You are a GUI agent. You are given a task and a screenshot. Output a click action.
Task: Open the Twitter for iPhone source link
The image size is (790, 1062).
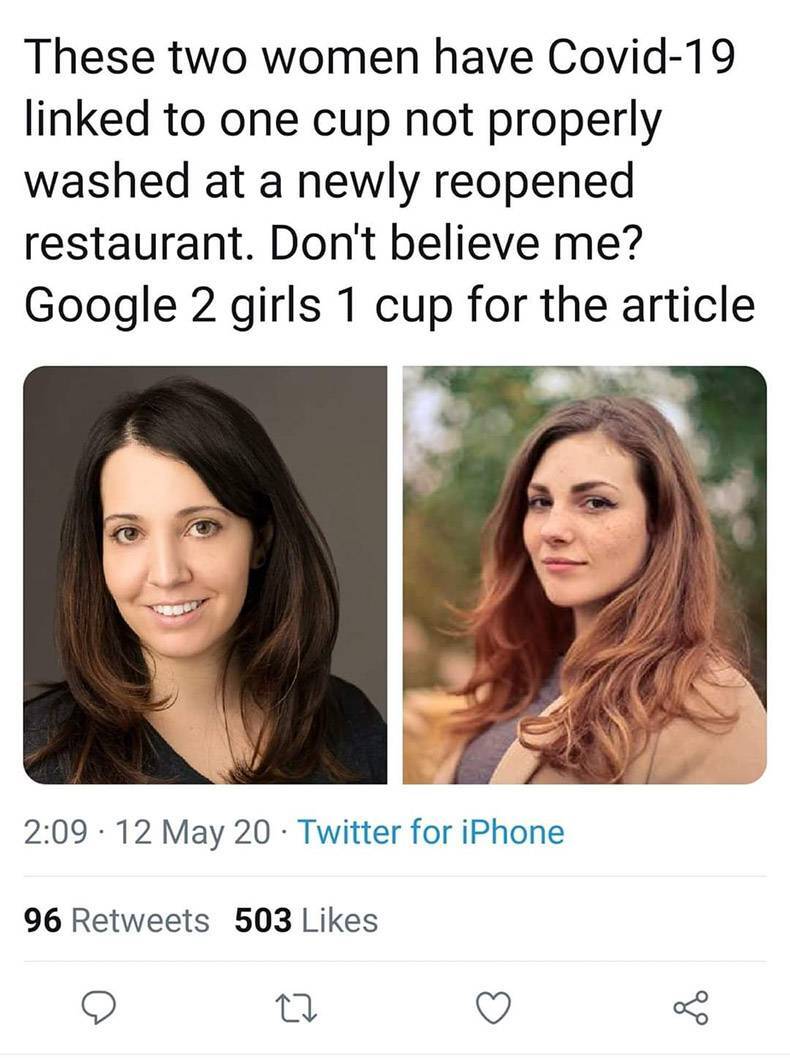click(x=430, y=832)
